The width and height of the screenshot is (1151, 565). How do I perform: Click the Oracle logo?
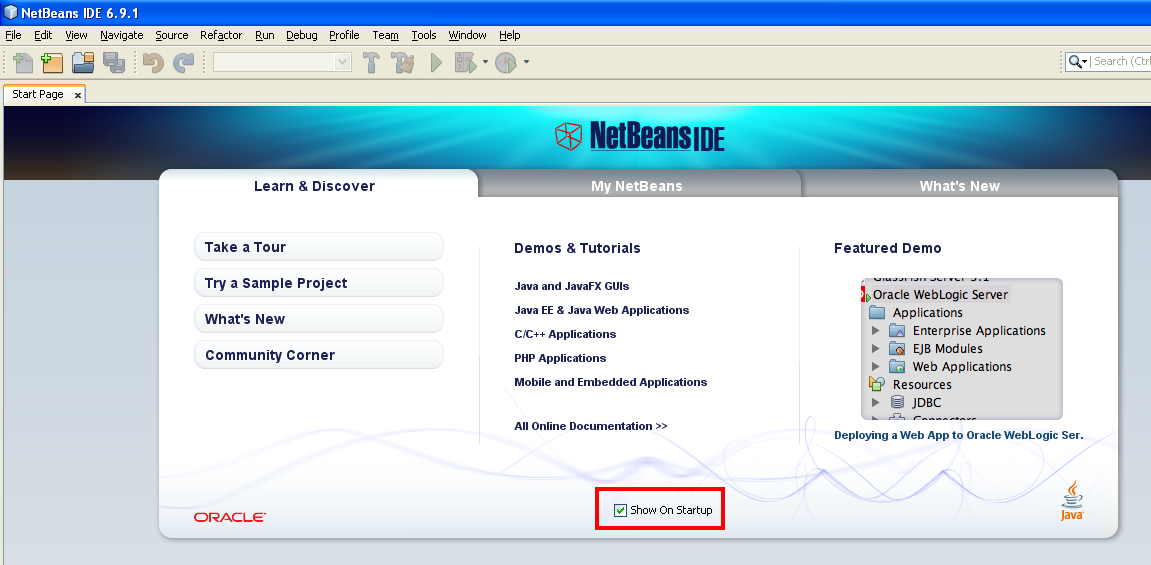point(230,517)
